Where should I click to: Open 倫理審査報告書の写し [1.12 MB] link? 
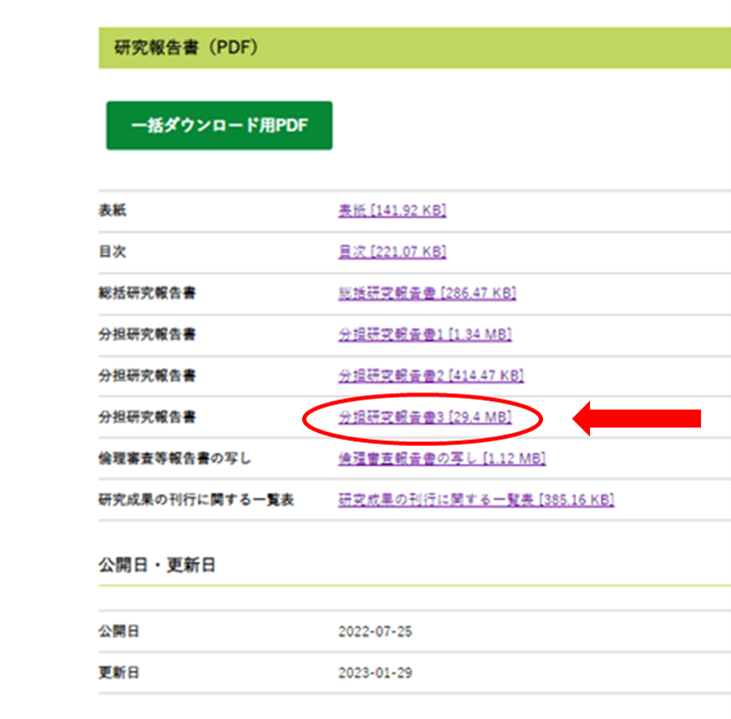click(x=441, y=458)
